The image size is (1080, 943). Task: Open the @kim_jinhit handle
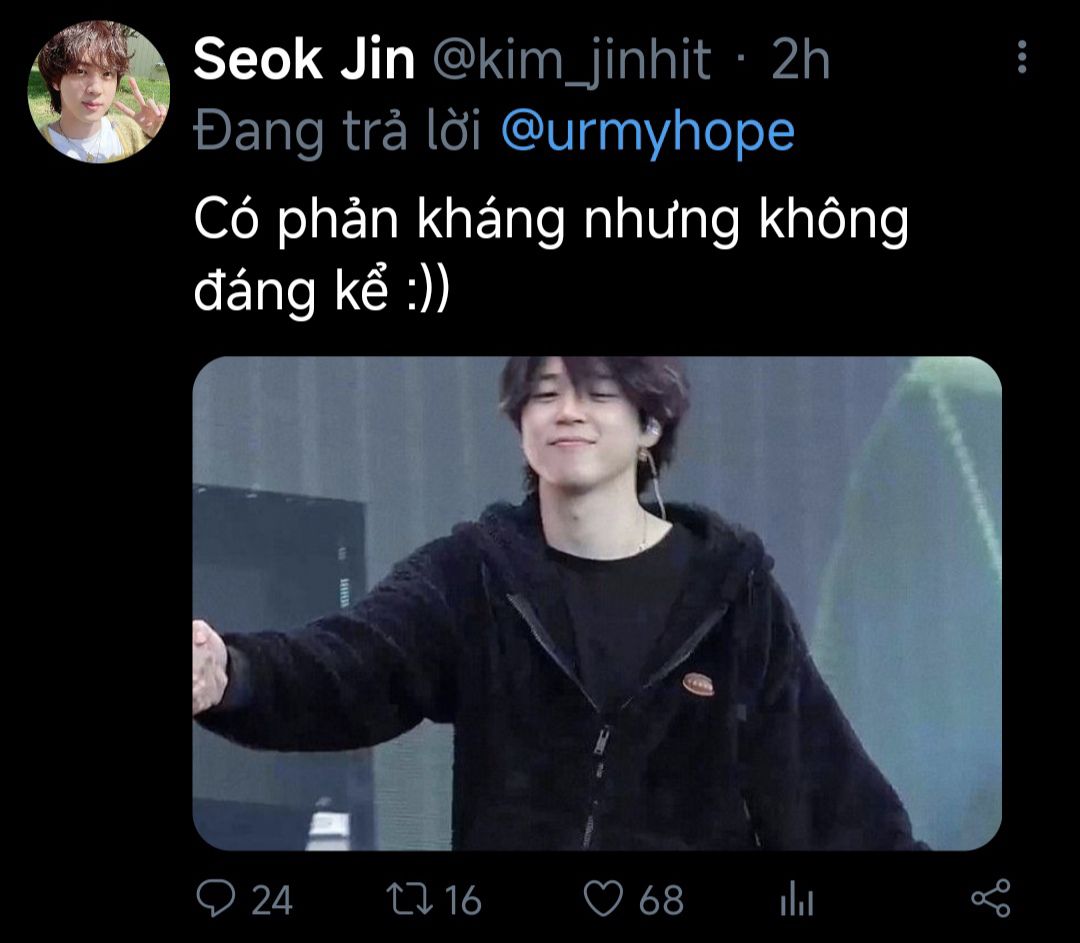click(x=572, y=60)
